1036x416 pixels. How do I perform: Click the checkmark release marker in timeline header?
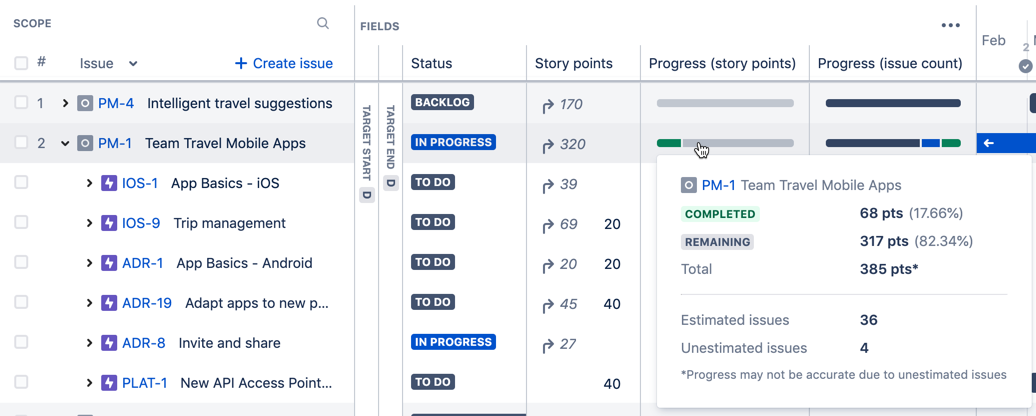pyautogui.click(x=1025, y=66)
